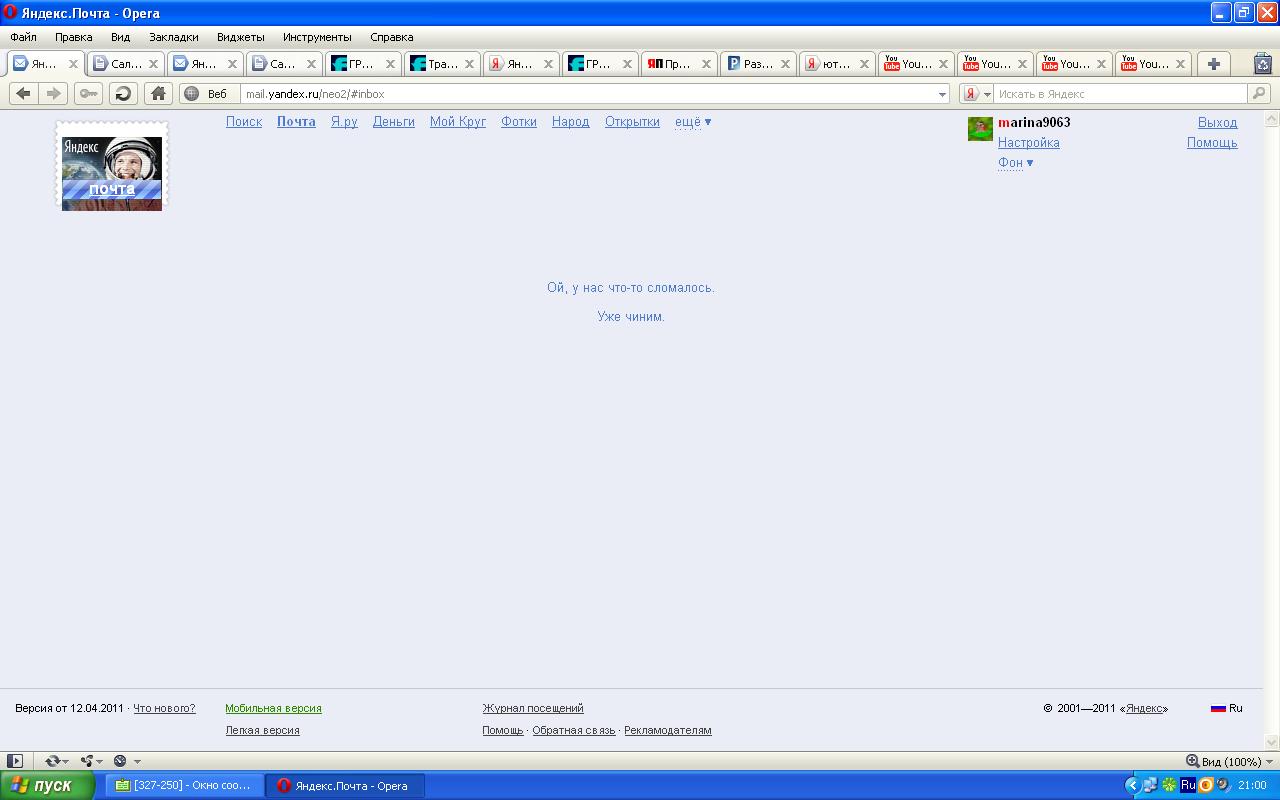This screenshot has height=800, width=1280.
Task: Click the zoom magnifier Вид icon
Action: point(1192,761)
